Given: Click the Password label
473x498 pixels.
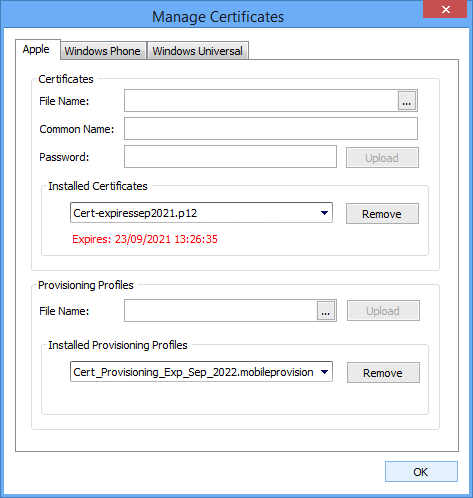Looking at the screenshot, I should [x=64, y=157].
